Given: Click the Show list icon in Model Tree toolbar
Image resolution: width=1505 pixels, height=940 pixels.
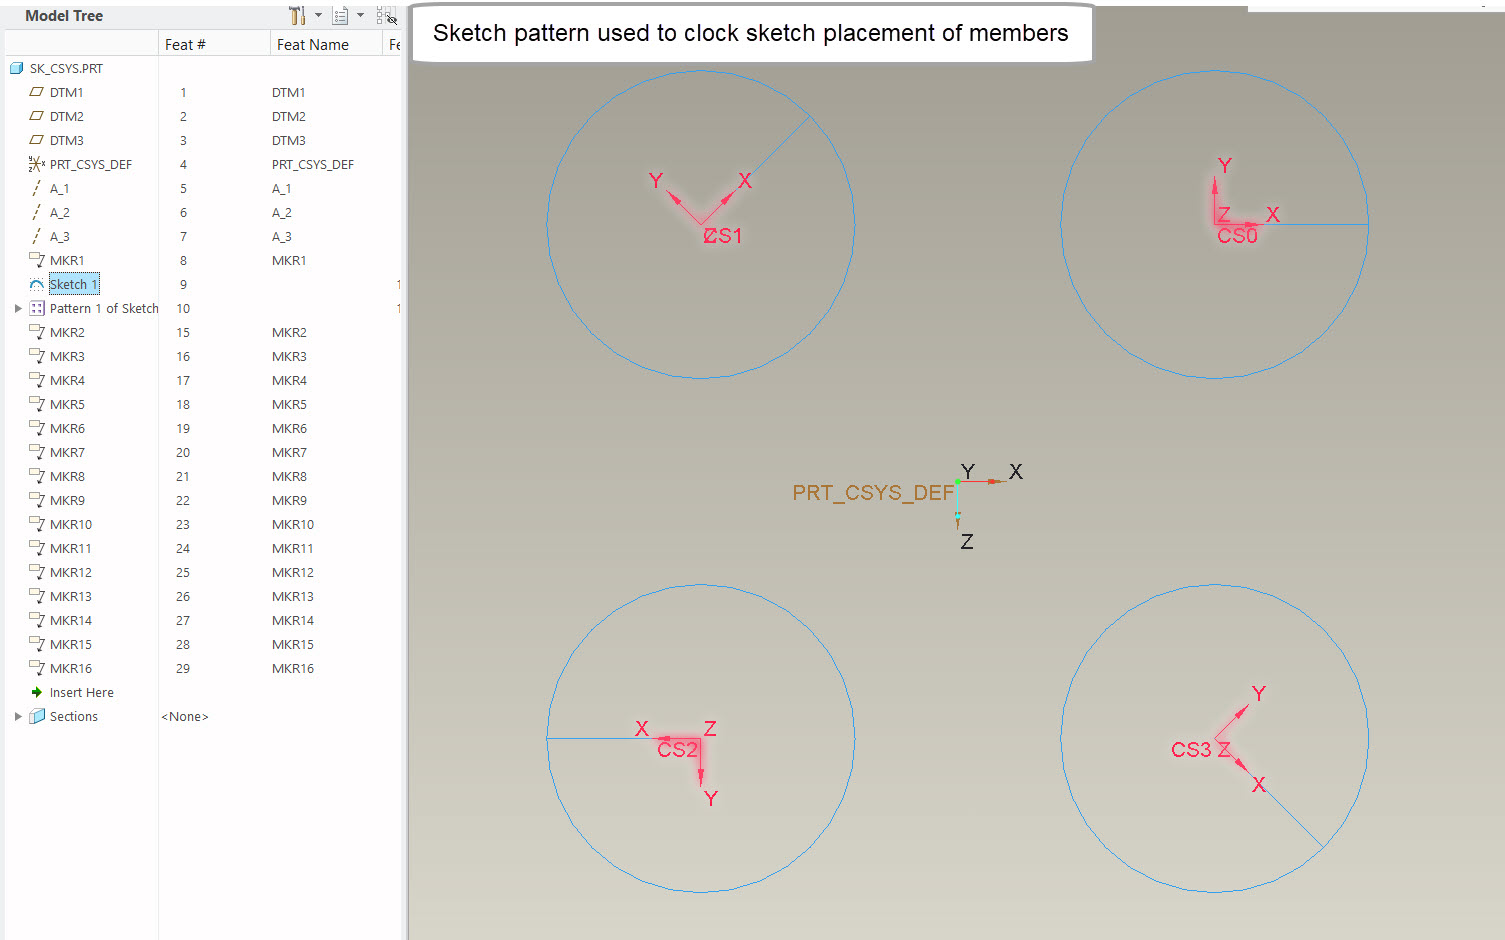Looking at the screenshot, I should tap(339, 16).
